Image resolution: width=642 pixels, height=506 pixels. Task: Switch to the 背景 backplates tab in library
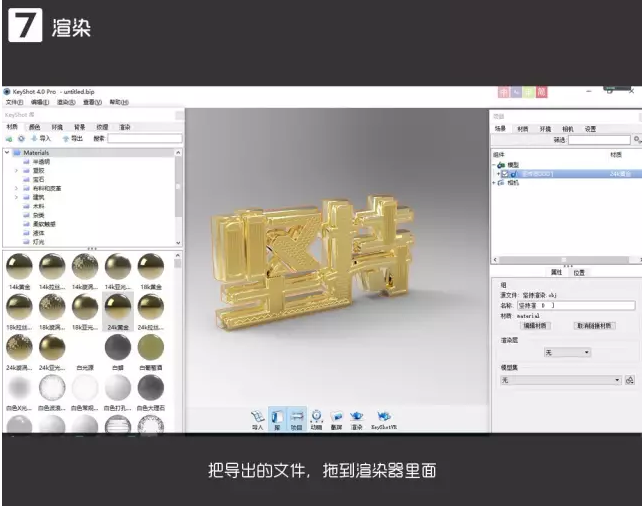point(80,127)
